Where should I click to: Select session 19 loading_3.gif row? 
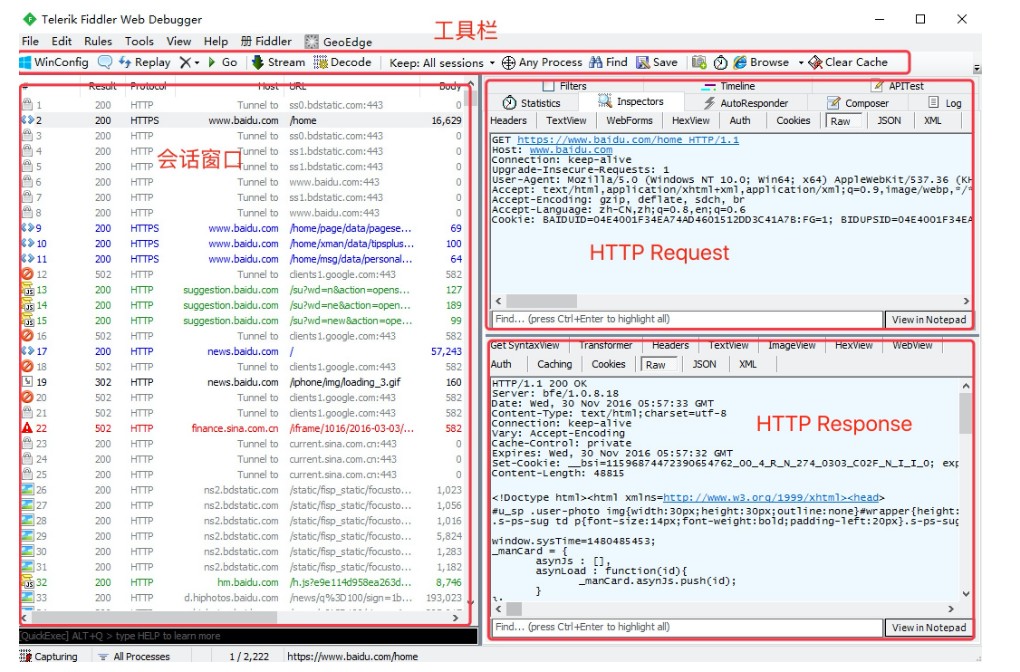[242, 382]
